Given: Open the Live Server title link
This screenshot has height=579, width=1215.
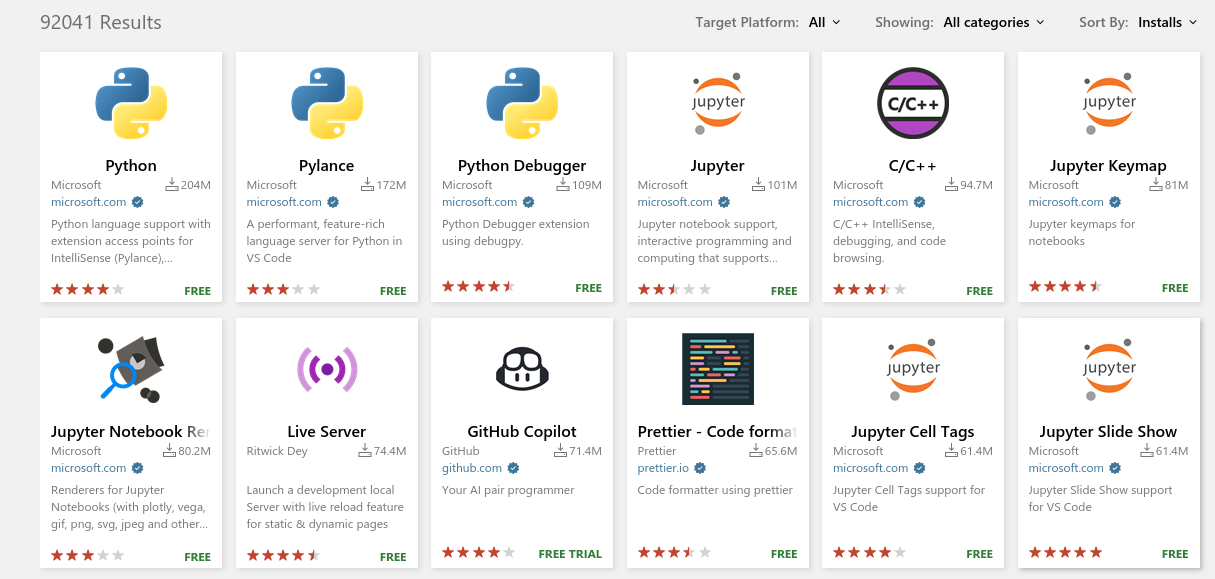Looking at the screenshot, I should (x=327, y=432).
